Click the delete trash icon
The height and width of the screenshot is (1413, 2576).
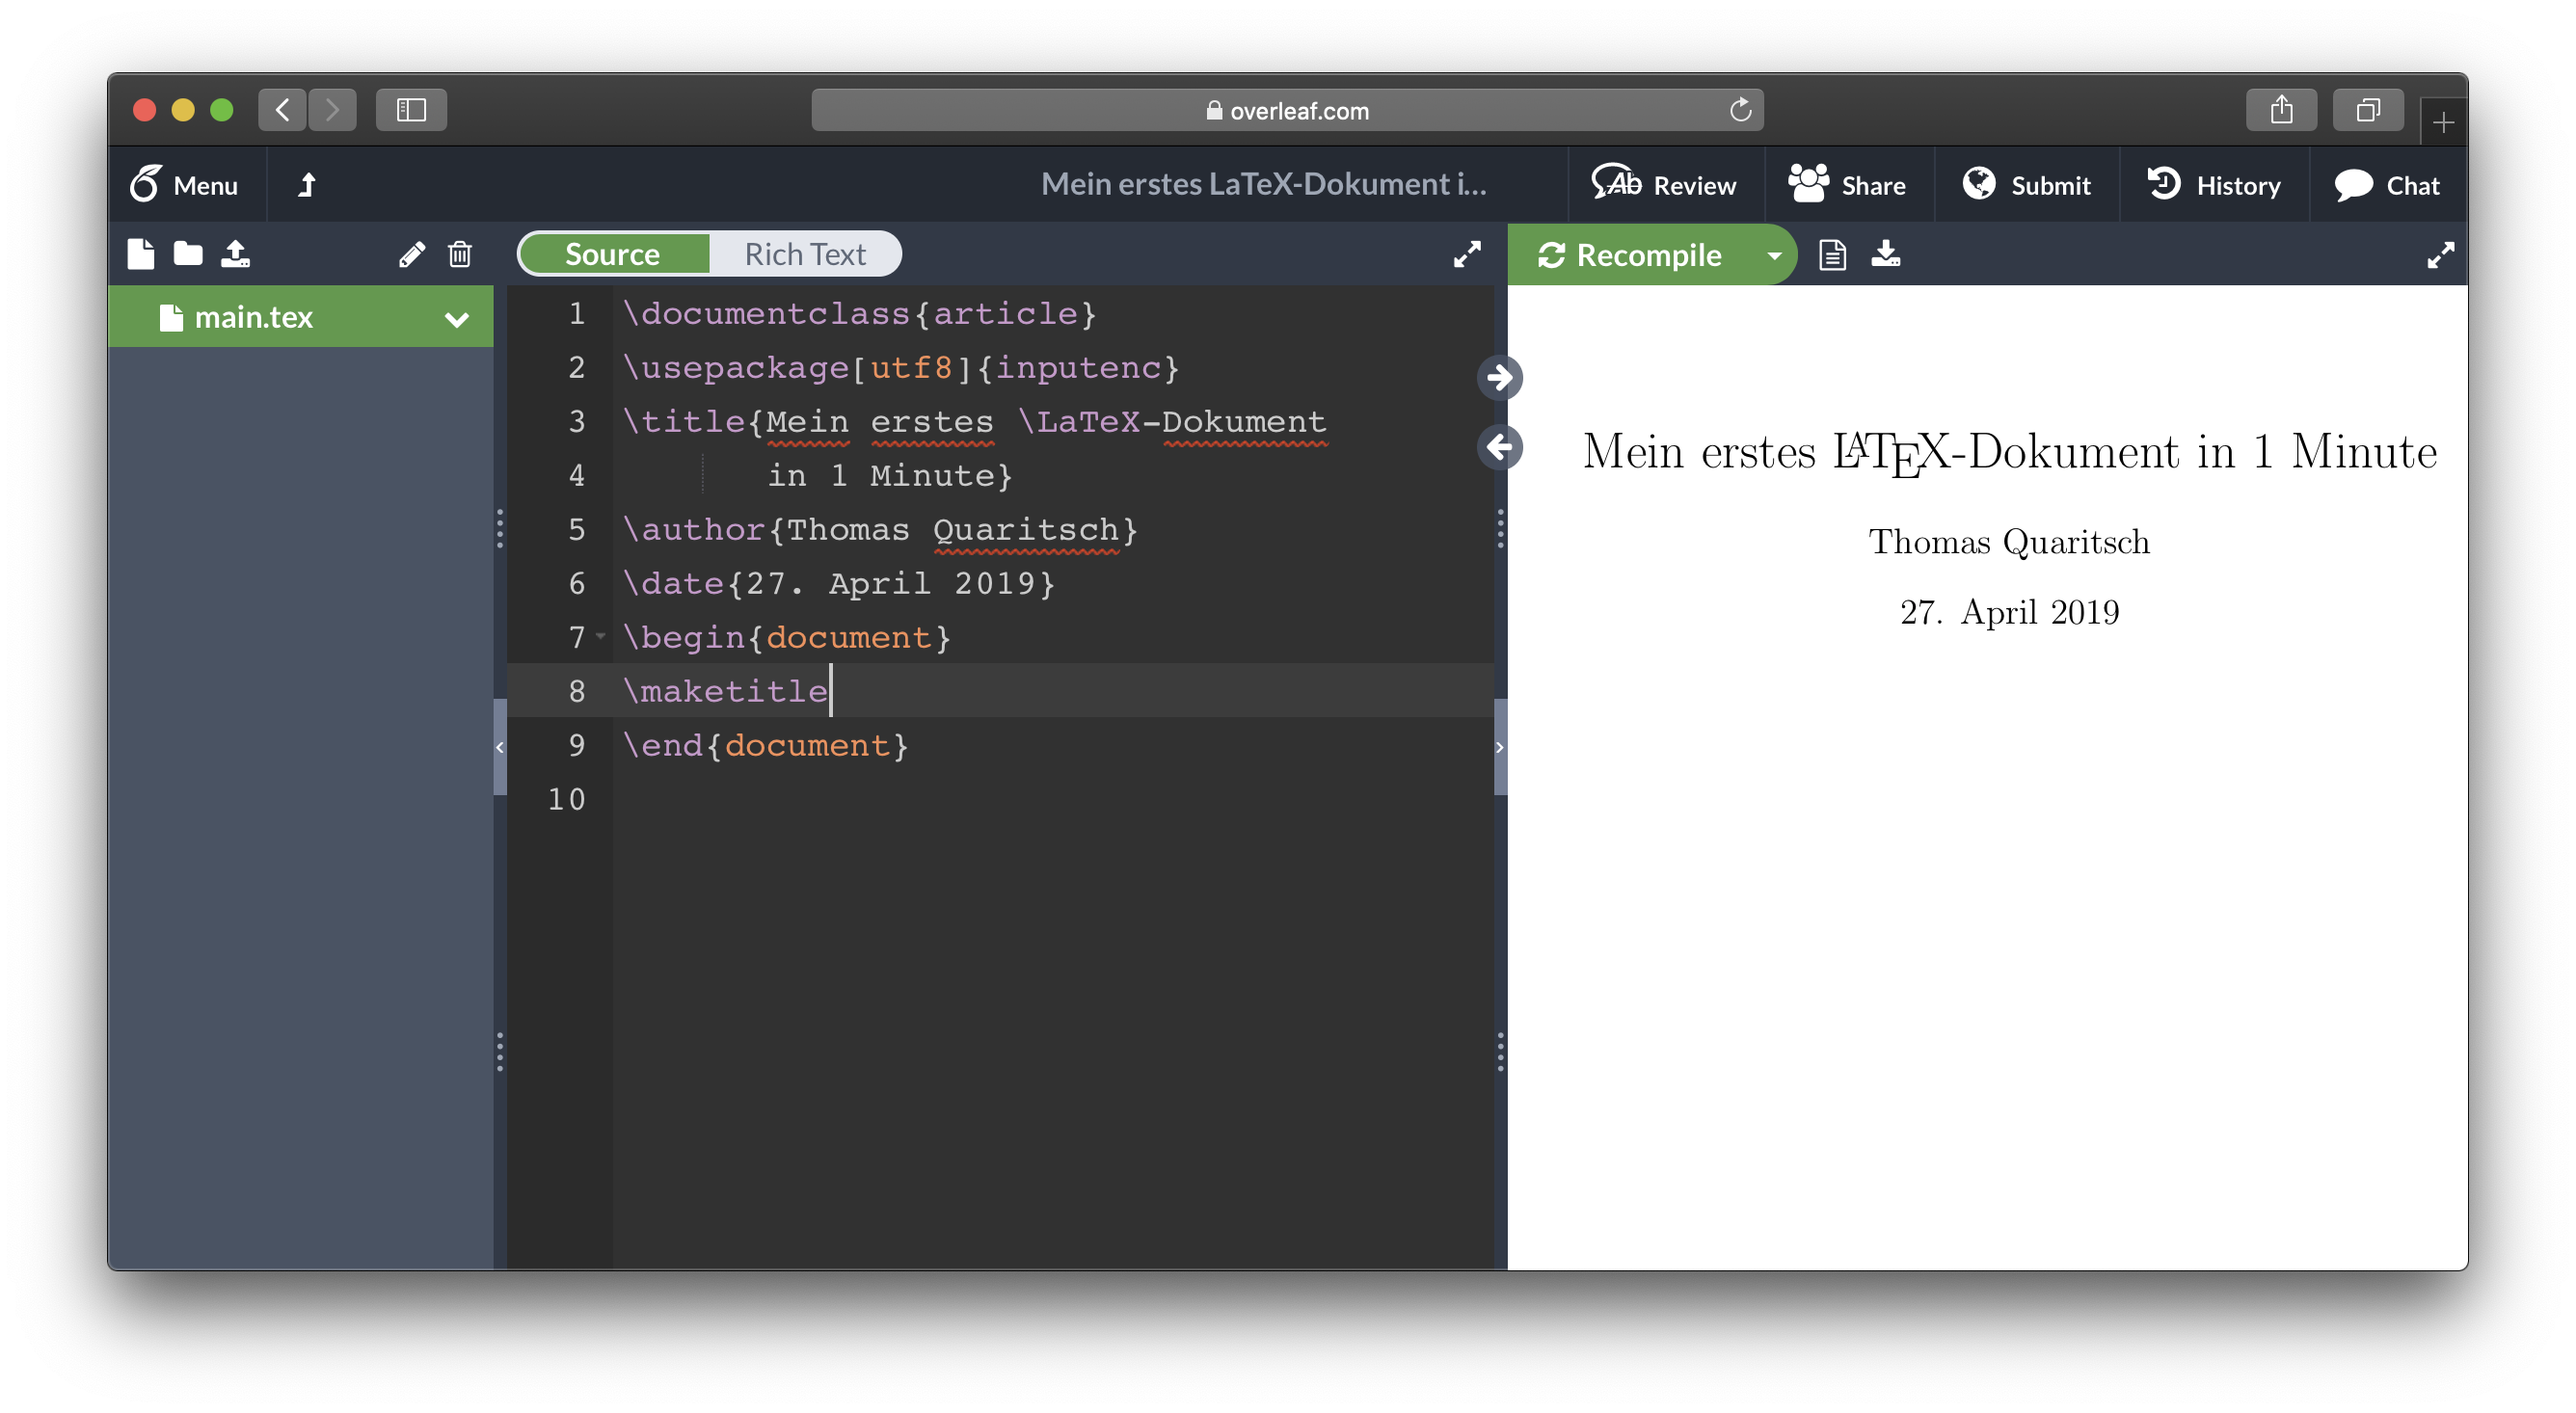(x=460, y=254)
